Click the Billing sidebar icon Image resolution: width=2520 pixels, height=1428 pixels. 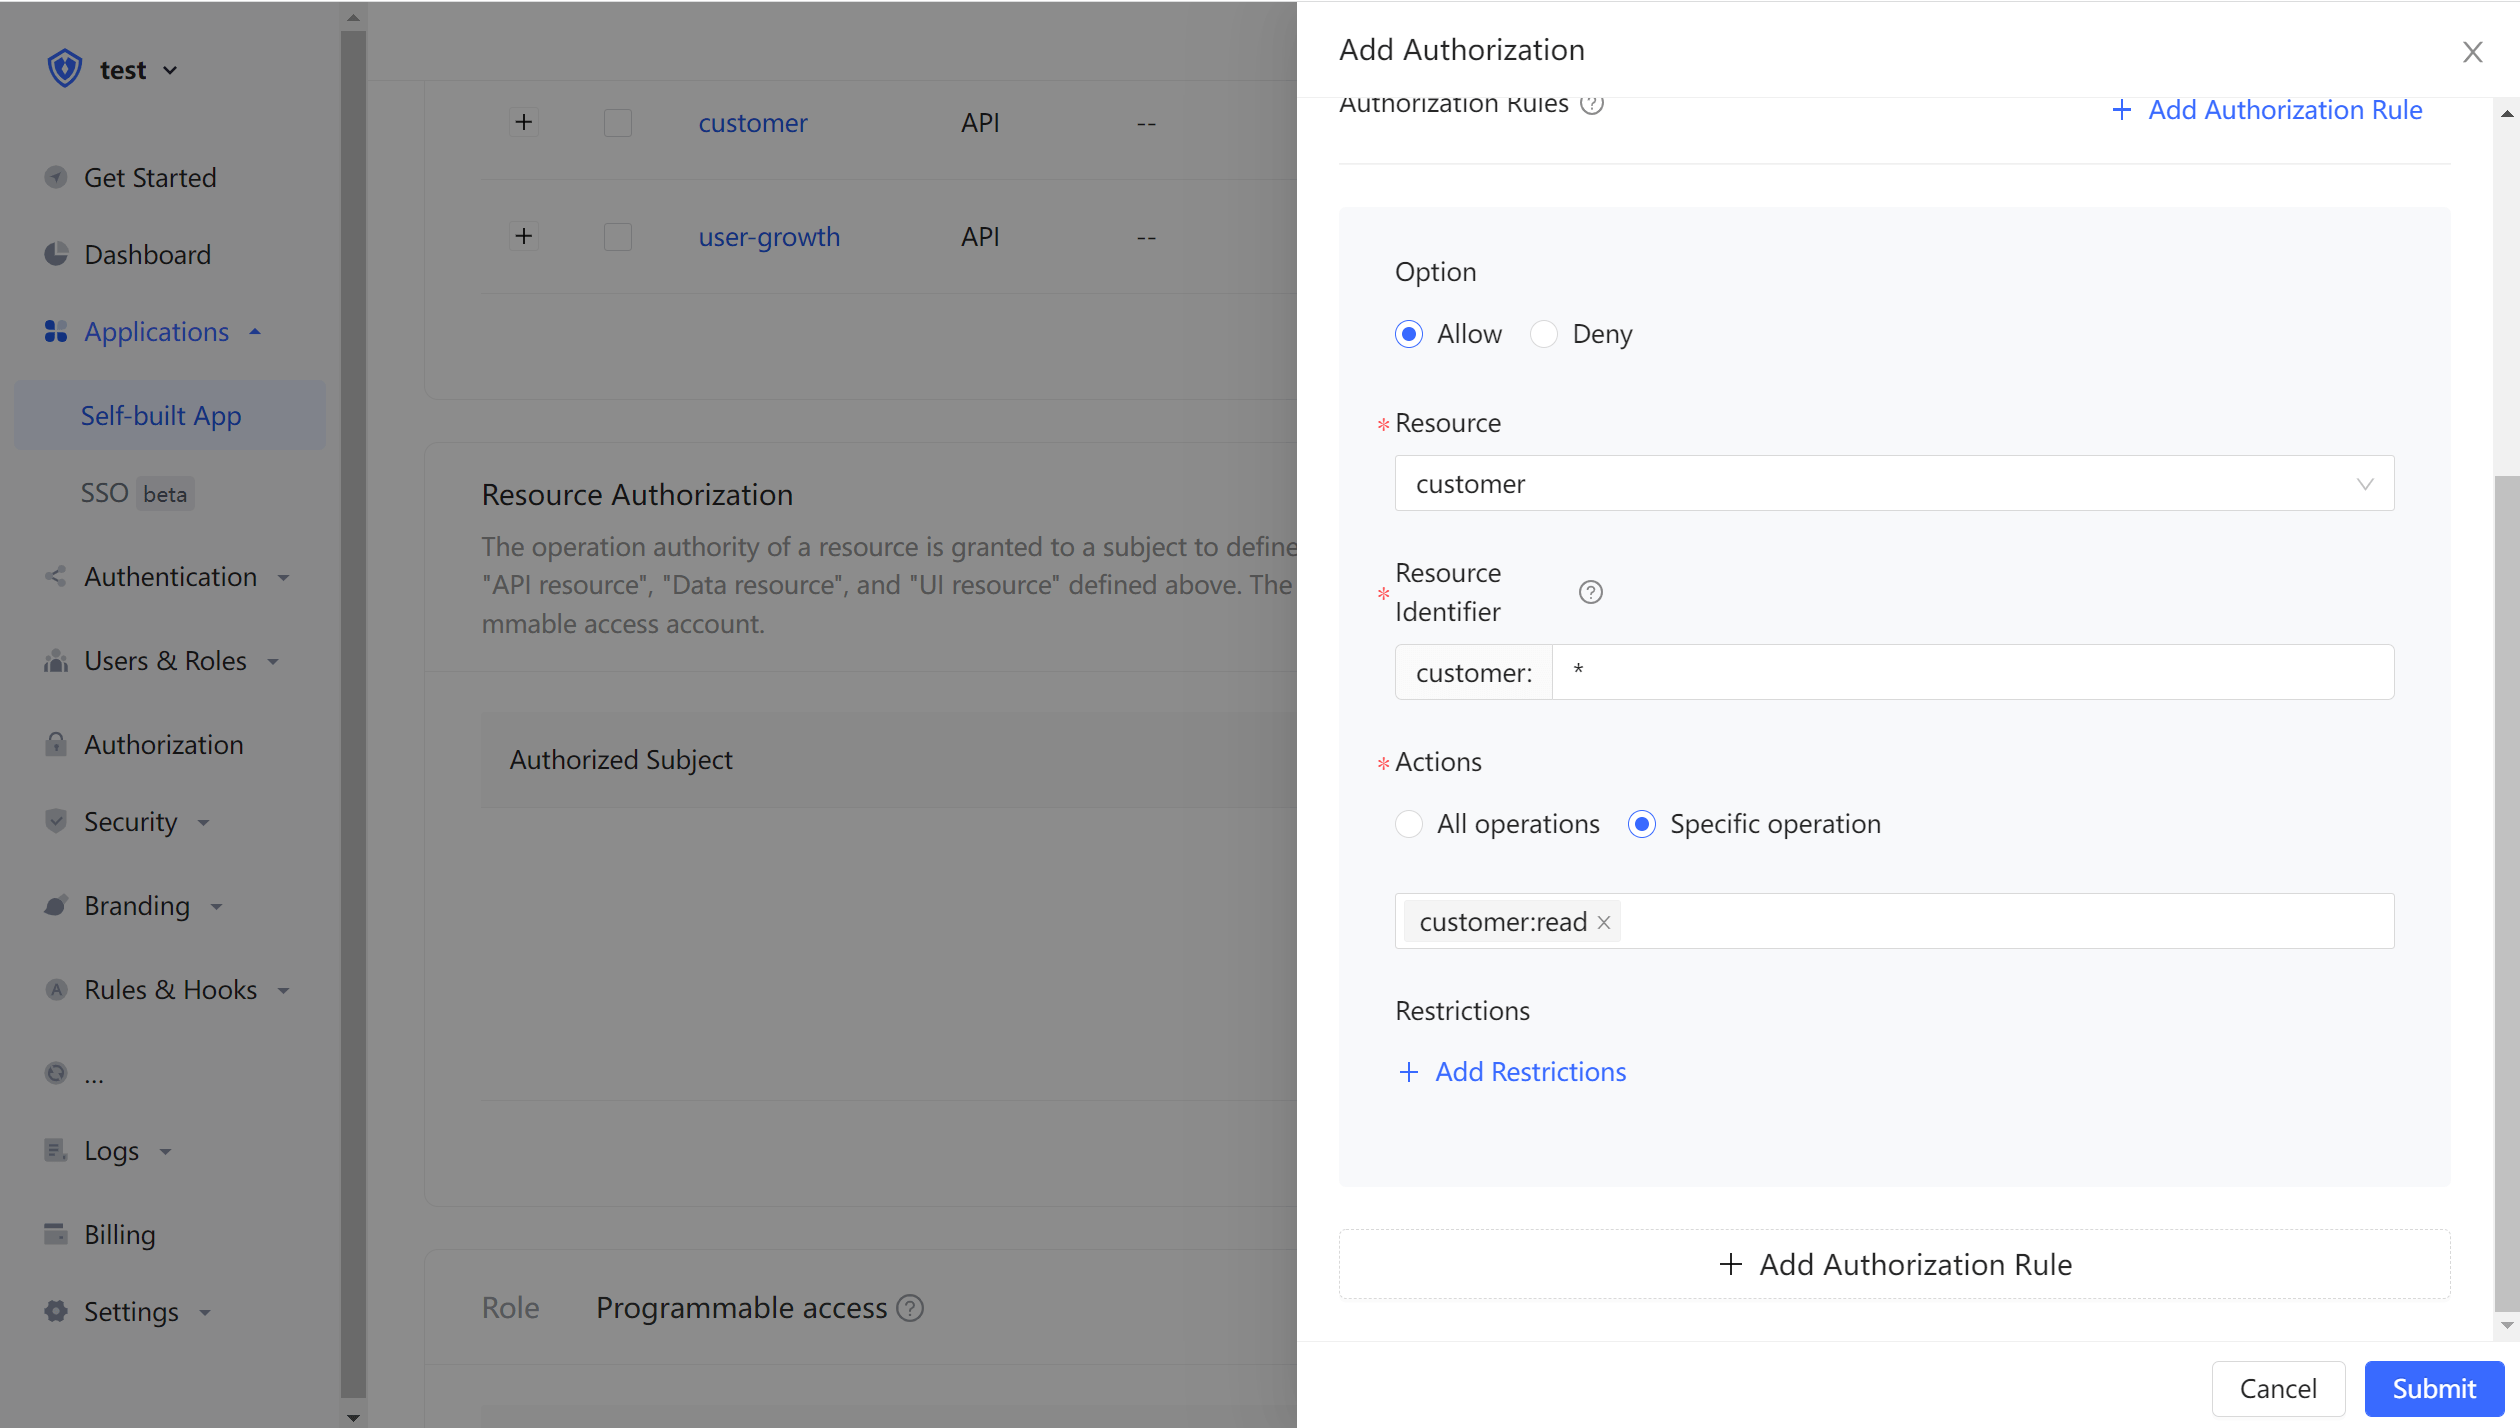(56, 1234)
